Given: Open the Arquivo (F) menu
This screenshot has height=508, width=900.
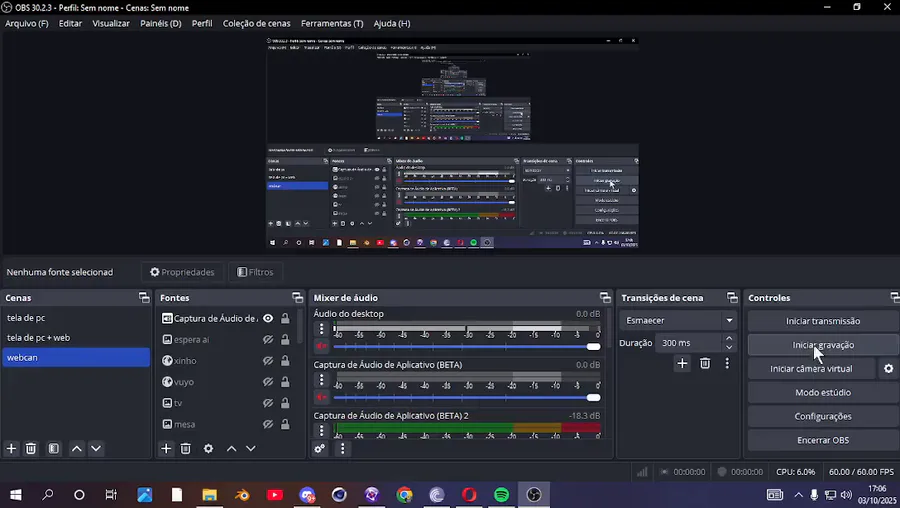Looking at the screenshot, I should tap(26, 24).
